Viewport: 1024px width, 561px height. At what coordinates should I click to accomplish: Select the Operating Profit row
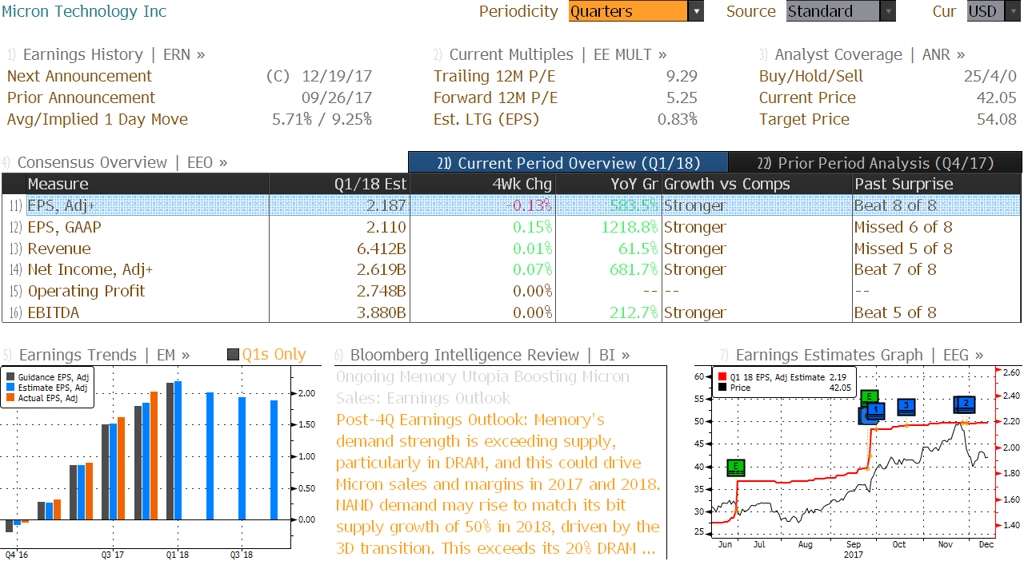(x=511, y=291)
